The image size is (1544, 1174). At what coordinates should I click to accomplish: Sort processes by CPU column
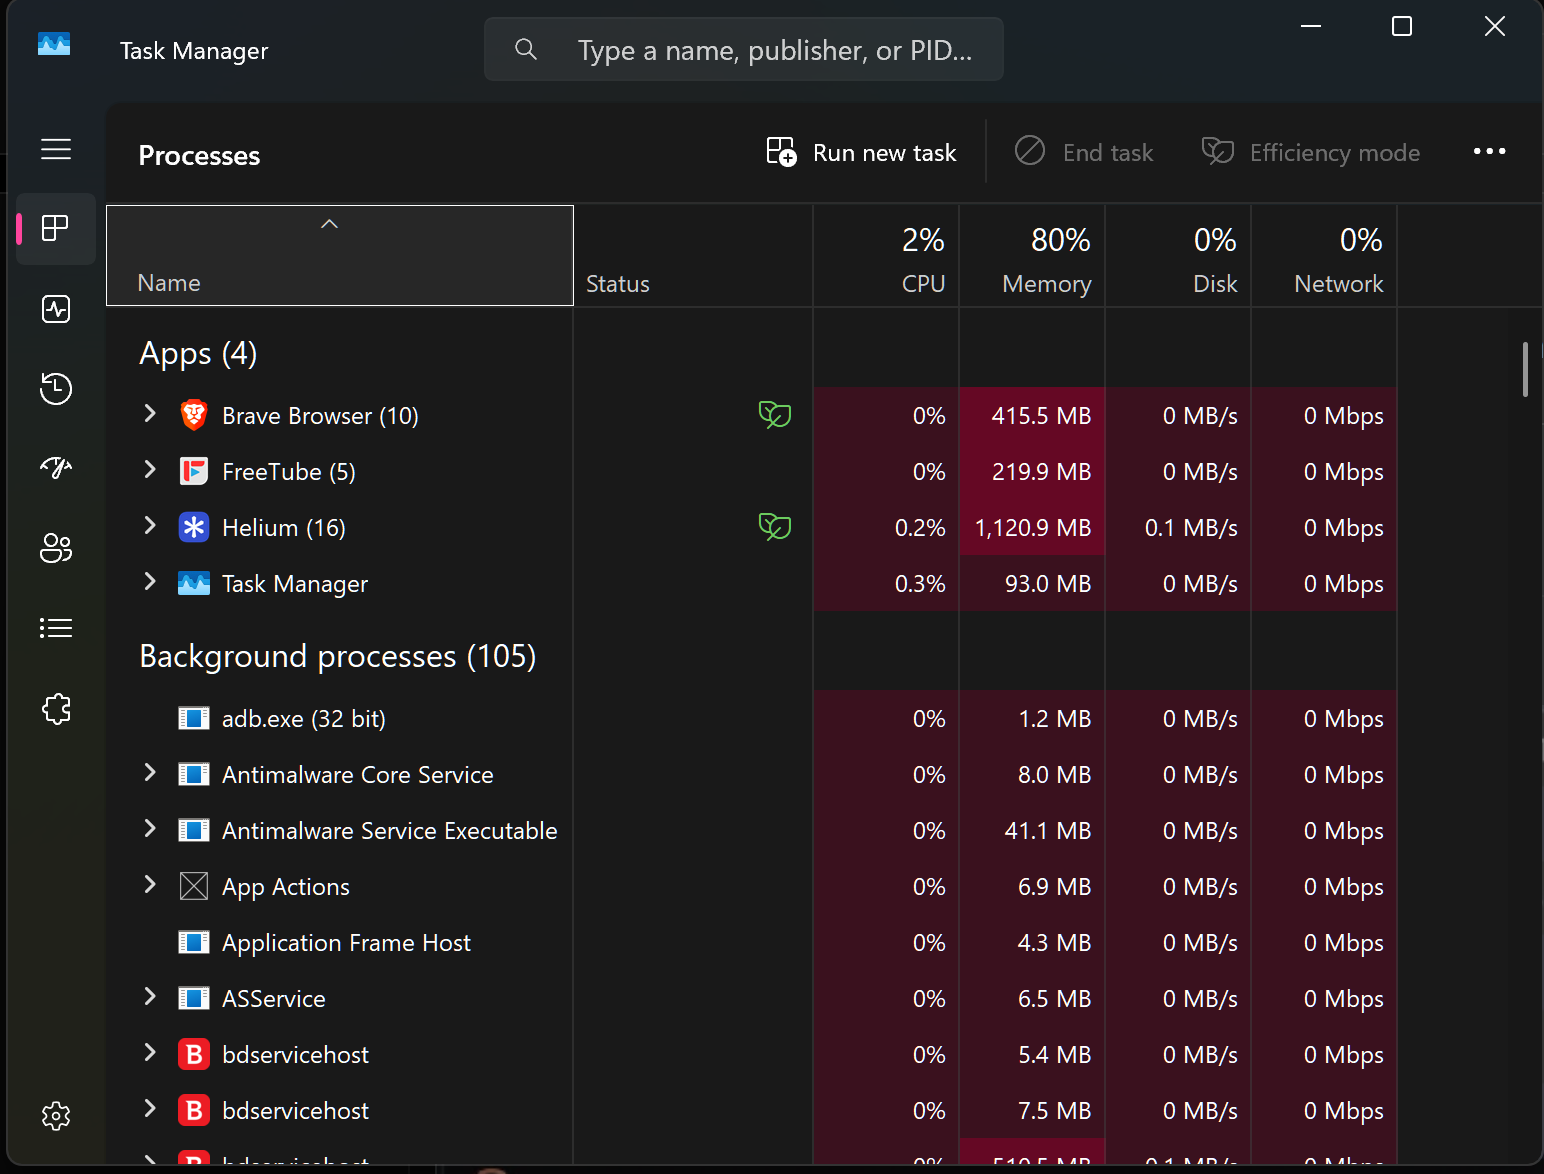[x=886, y=257]
